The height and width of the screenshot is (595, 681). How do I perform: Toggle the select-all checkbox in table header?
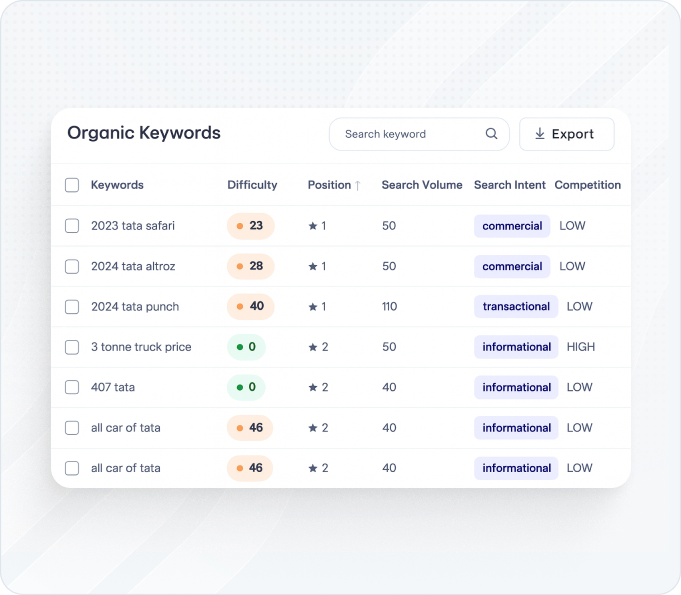tap(72, 185)
